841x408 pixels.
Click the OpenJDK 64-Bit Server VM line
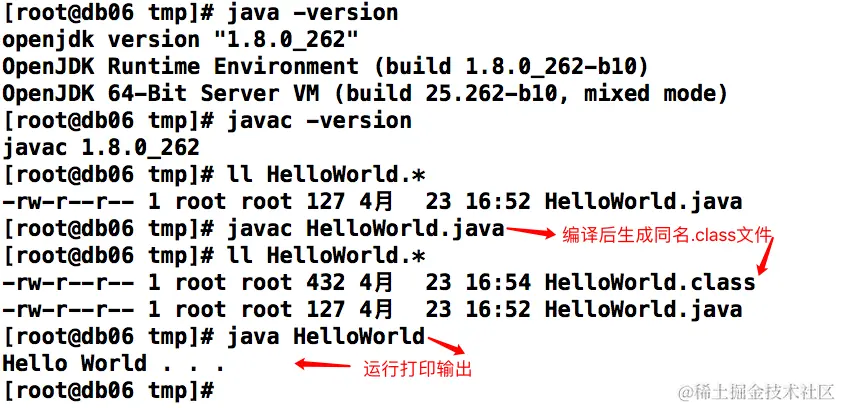(365, 93)
